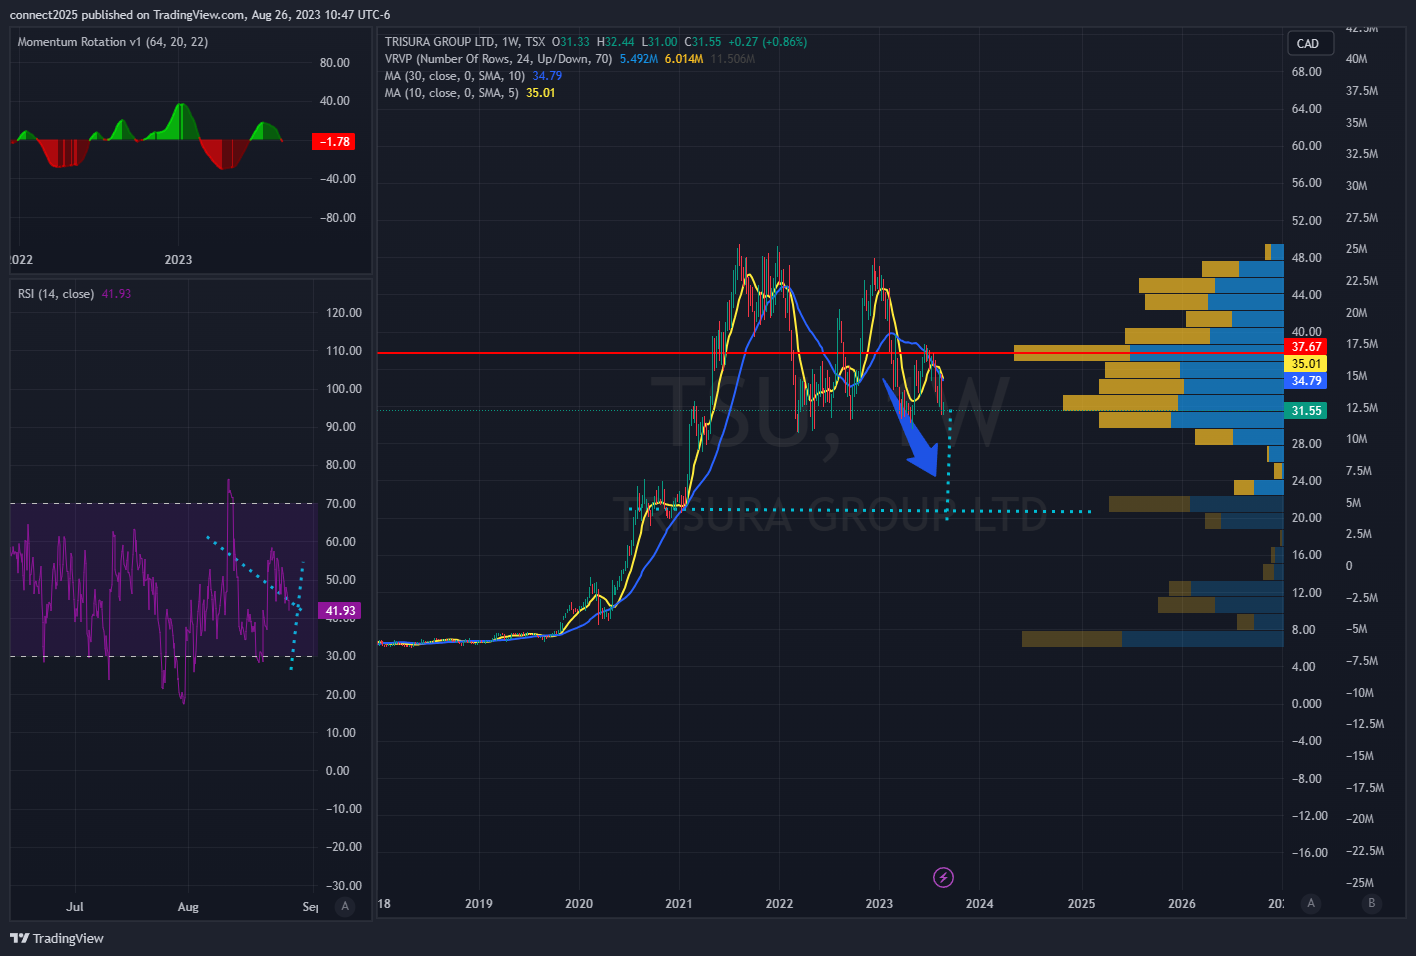Select the MA 10 indicator legend
Image resolution: width=1416 pixels, height=956 pixels.
pos(451,93)
